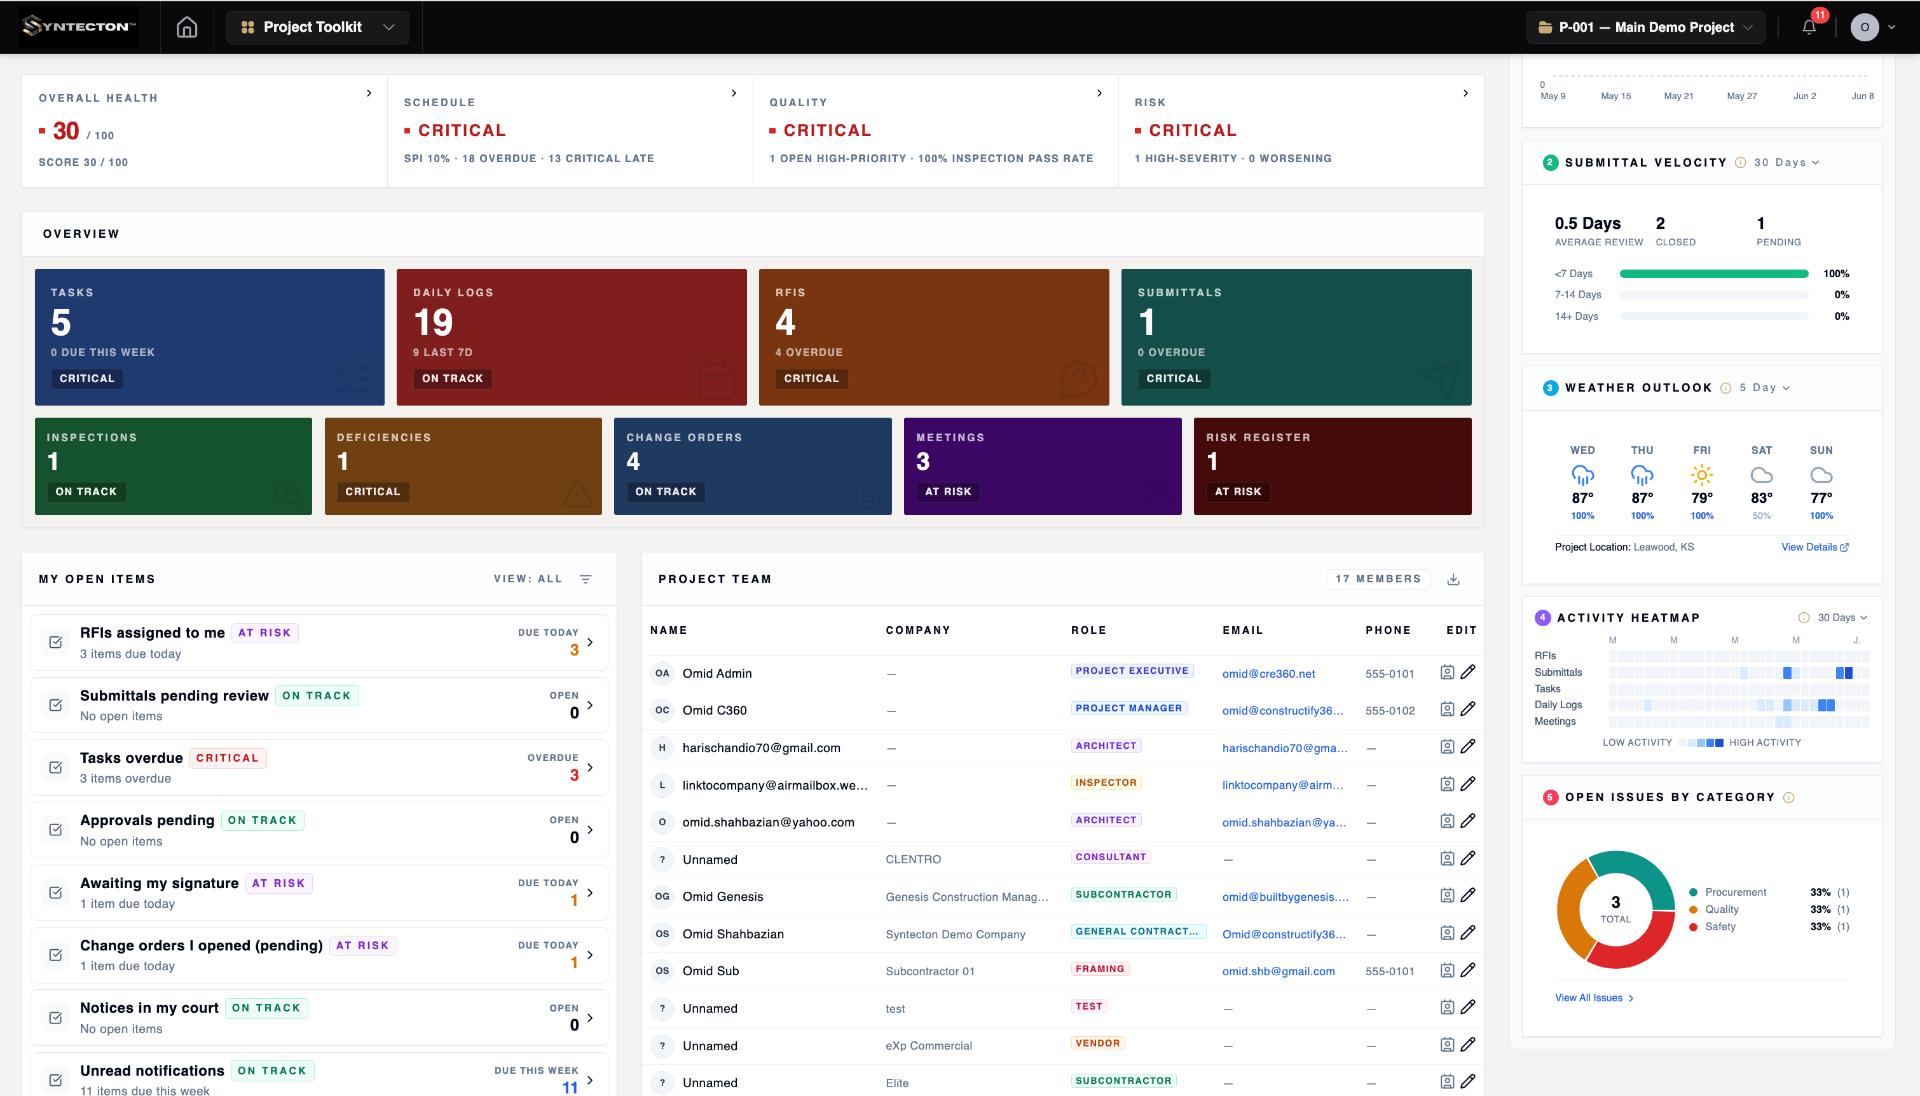Toggle checkbox icon for Awaiting my signature
Screen dimensions: 1920x1096
(56, 892)
